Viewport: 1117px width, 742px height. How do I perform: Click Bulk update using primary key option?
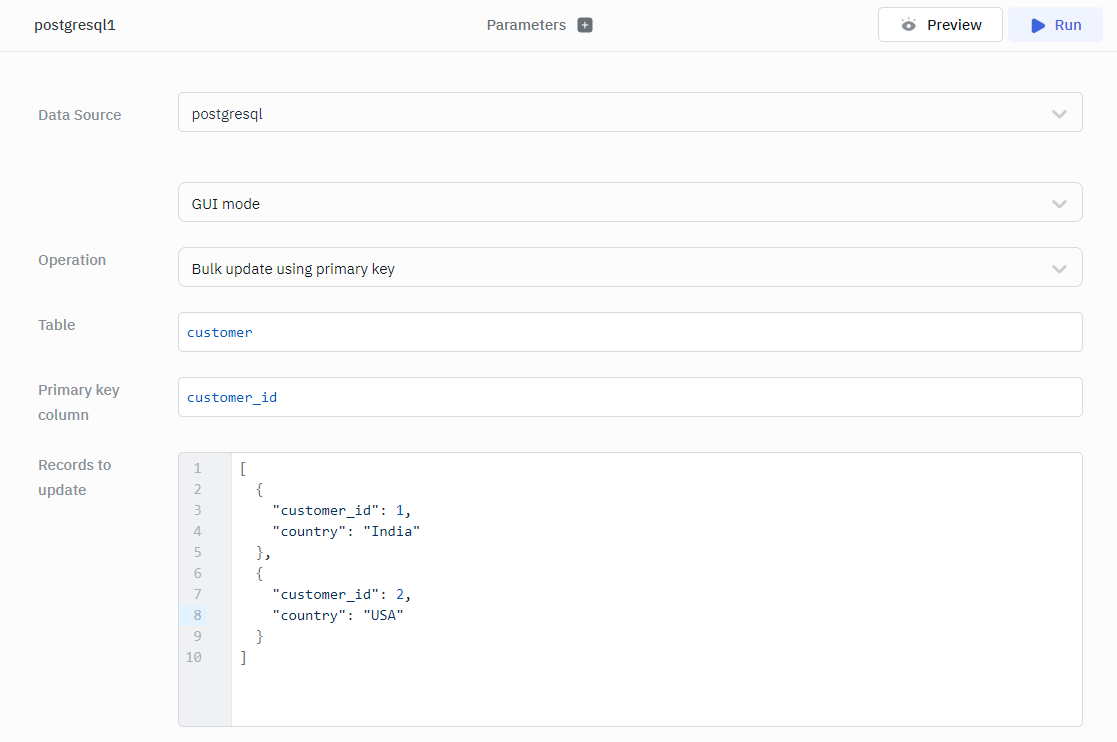(293, 269)
